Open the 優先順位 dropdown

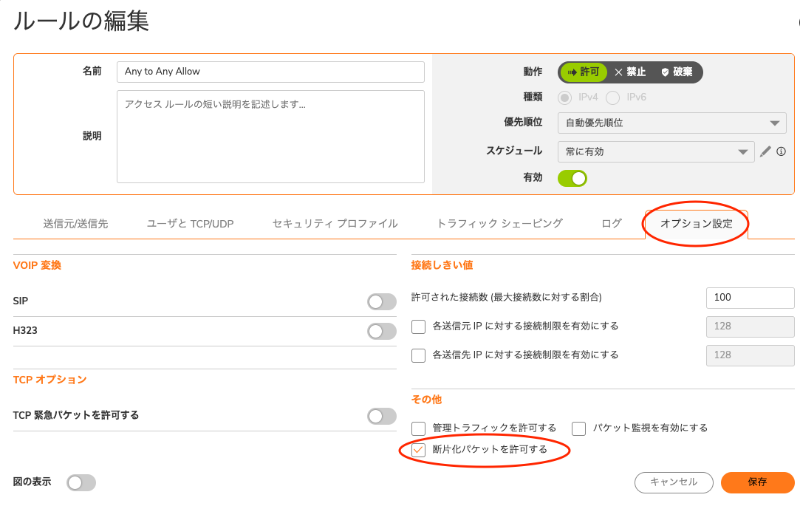click(672, 123)
